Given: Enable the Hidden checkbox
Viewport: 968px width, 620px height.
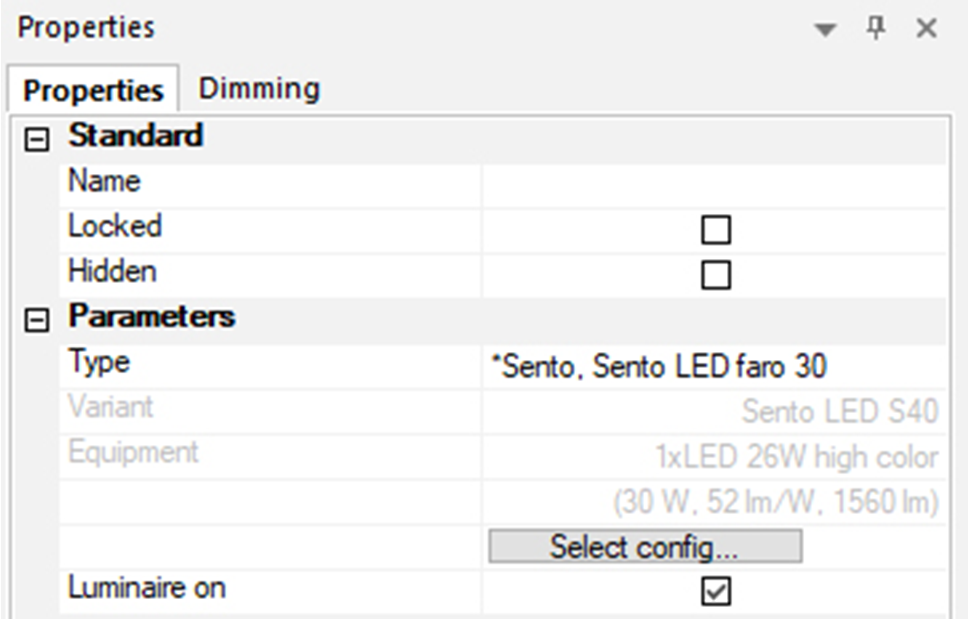Looking at the screenshot, I should pos(716,275).
